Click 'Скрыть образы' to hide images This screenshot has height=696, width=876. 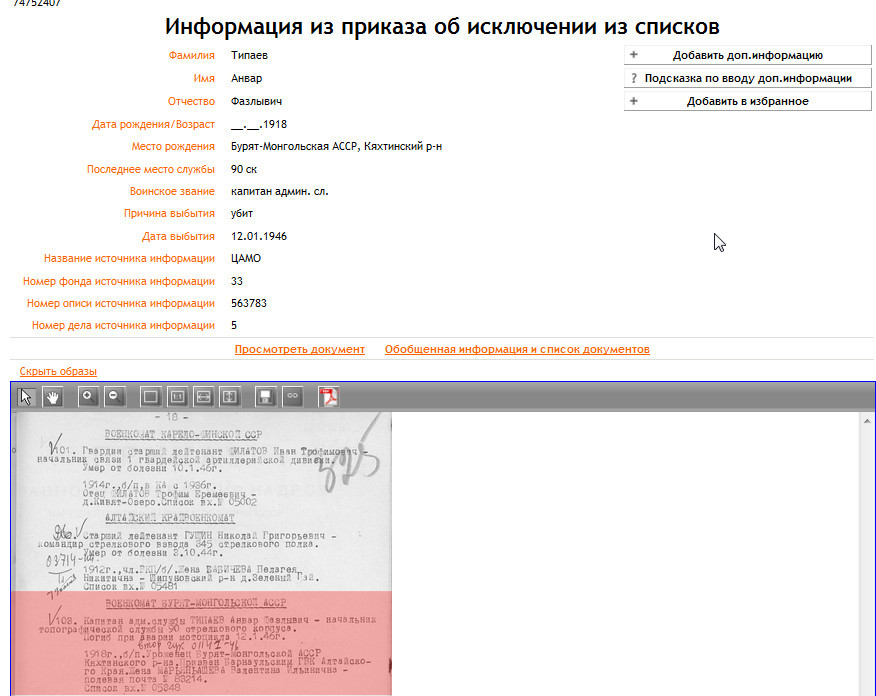(x=58, y=372)
